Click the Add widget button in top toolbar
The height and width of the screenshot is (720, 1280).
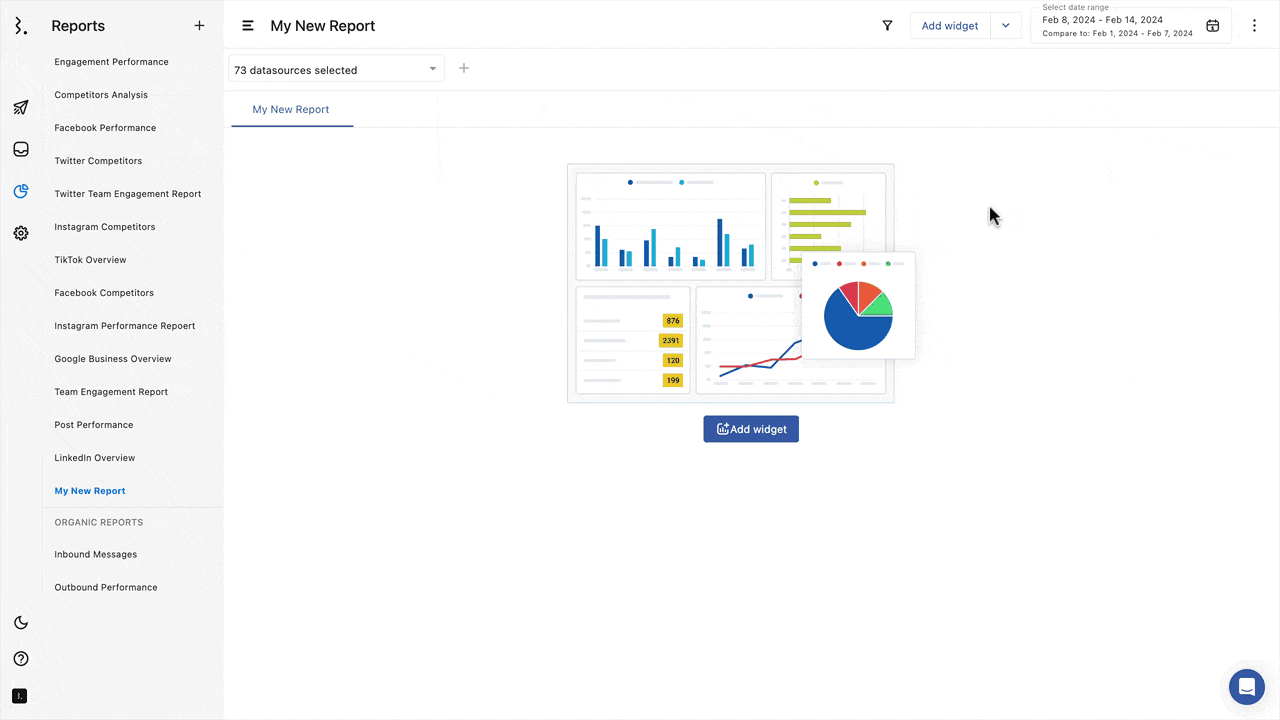[x=949, y=26]
